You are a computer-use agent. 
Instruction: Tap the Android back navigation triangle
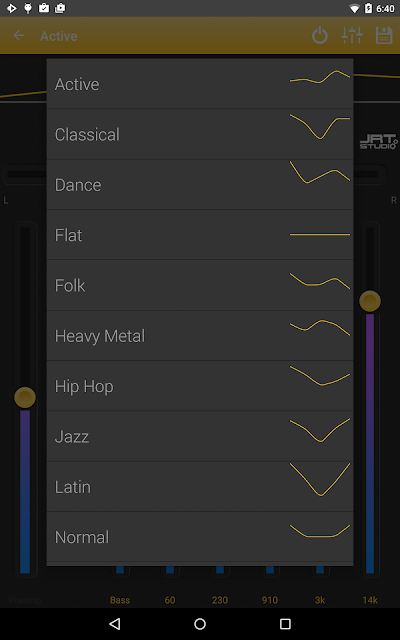pos(115,624)
